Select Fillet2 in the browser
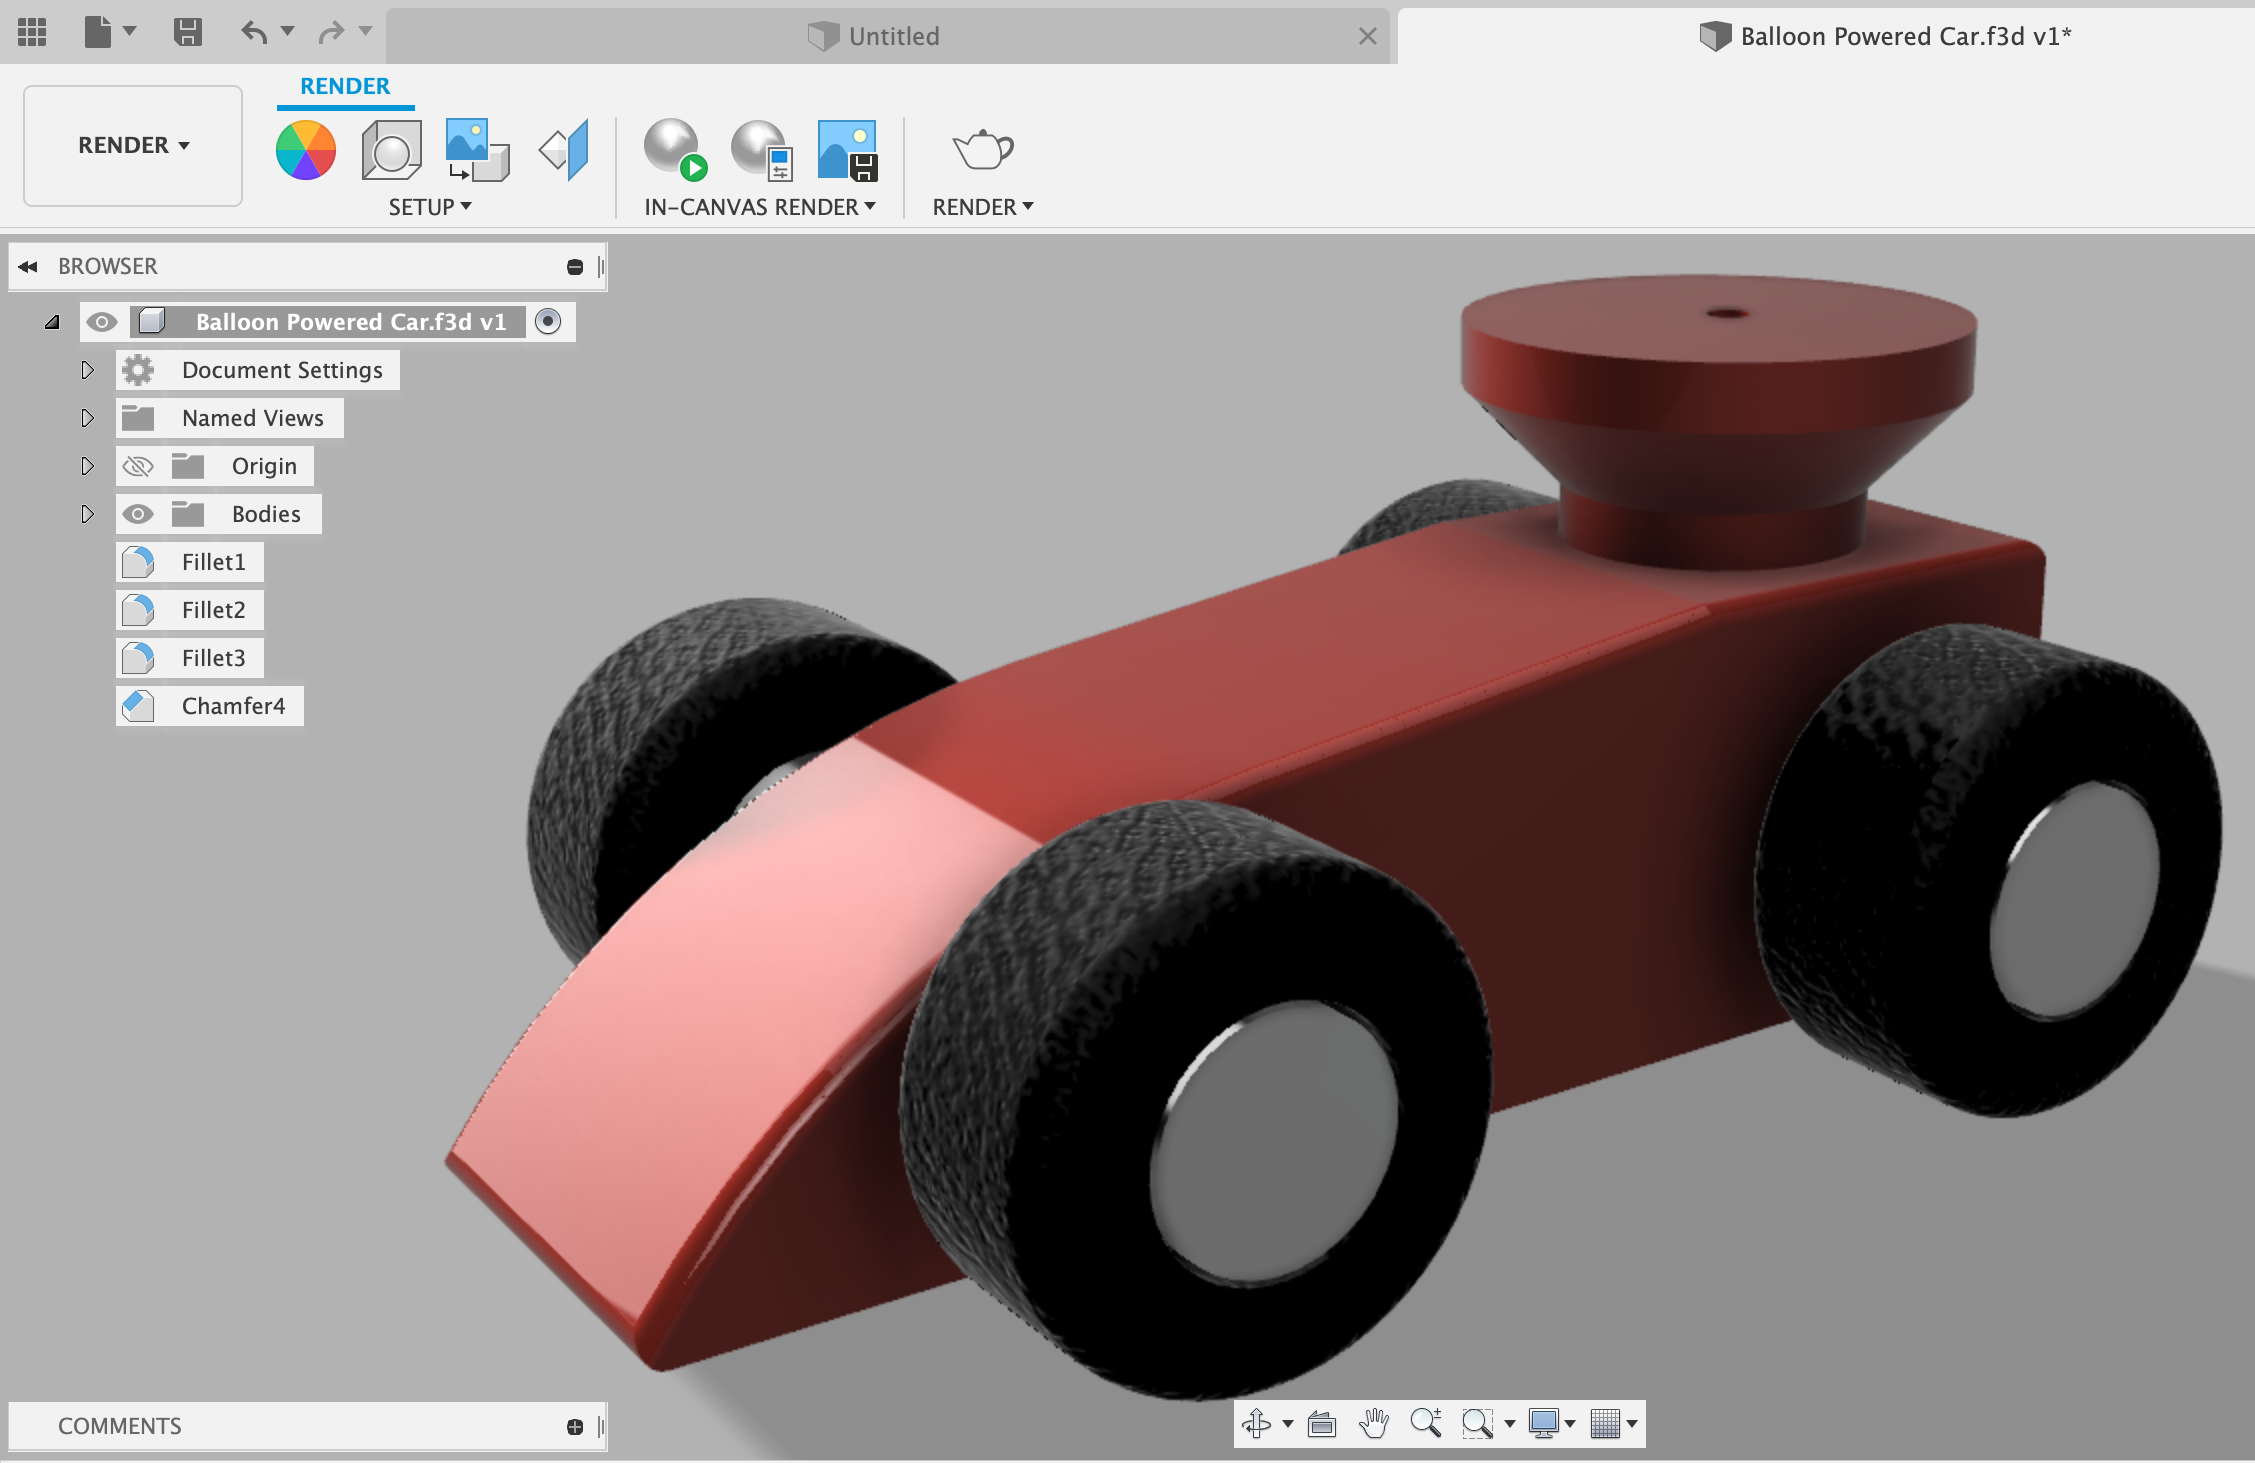 213,610
